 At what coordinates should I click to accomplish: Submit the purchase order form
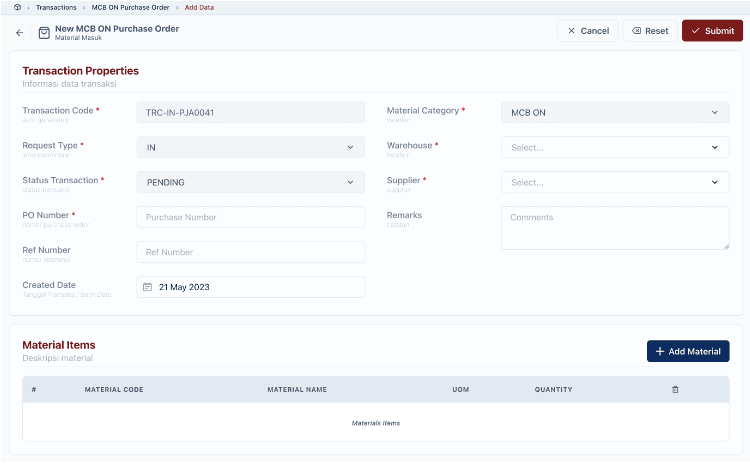(x=712, y=31)
